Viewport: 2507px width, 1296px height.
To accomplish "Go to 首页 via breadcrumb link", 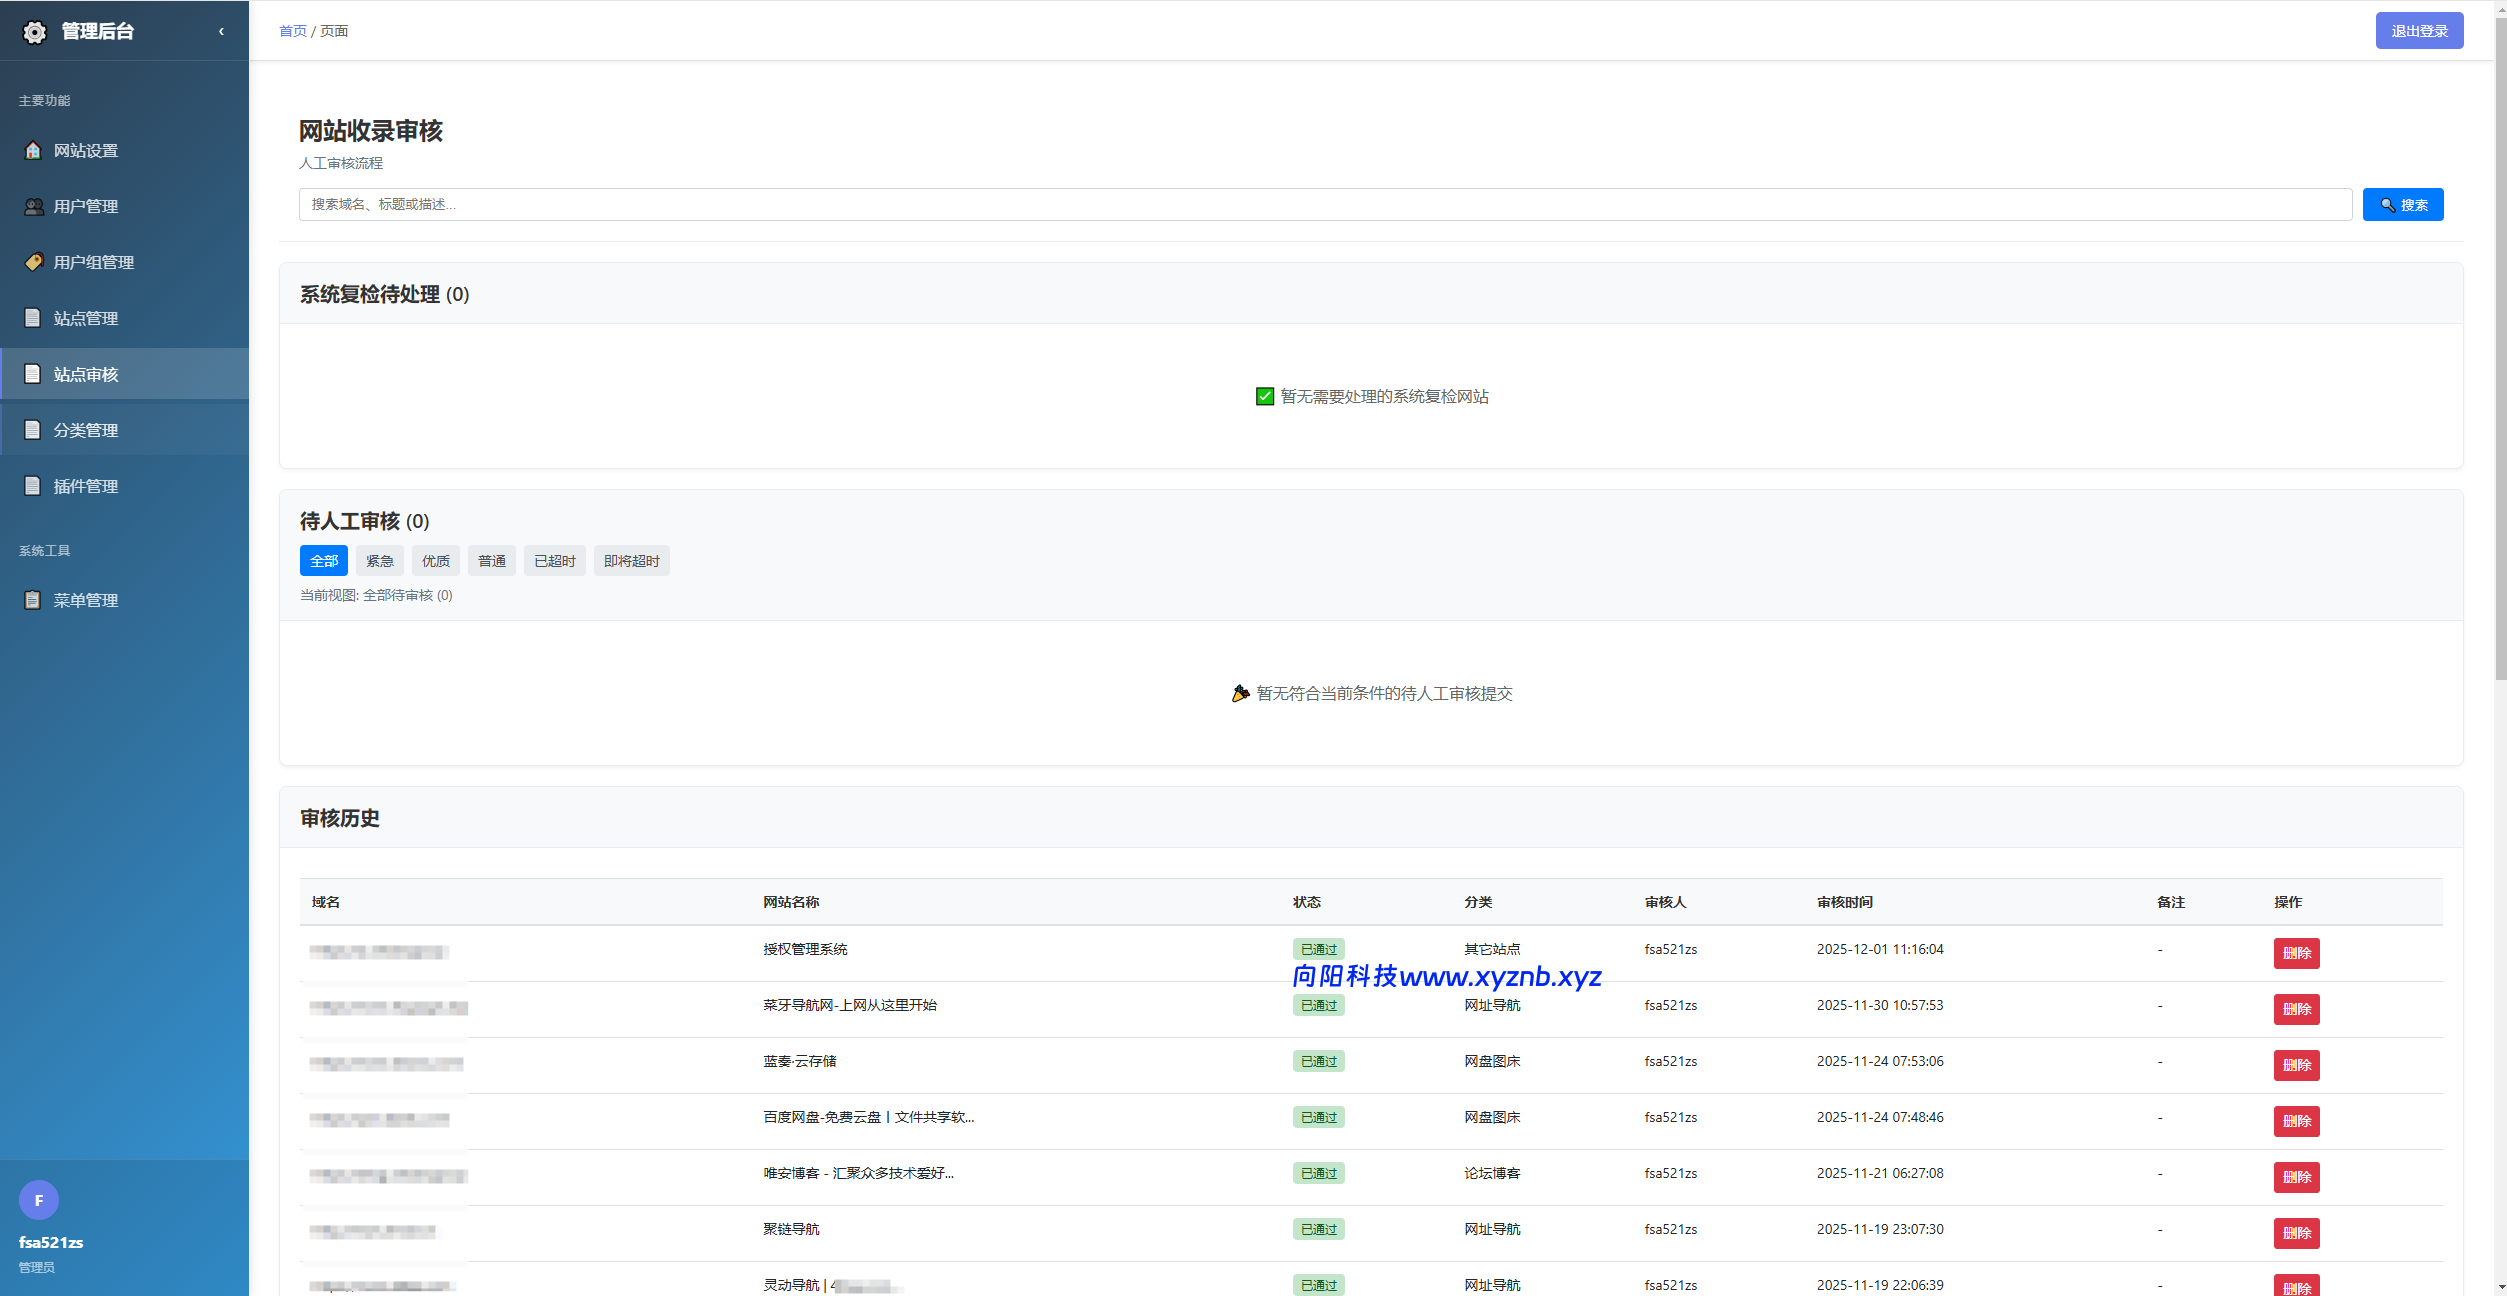I will tap(292, 31).
